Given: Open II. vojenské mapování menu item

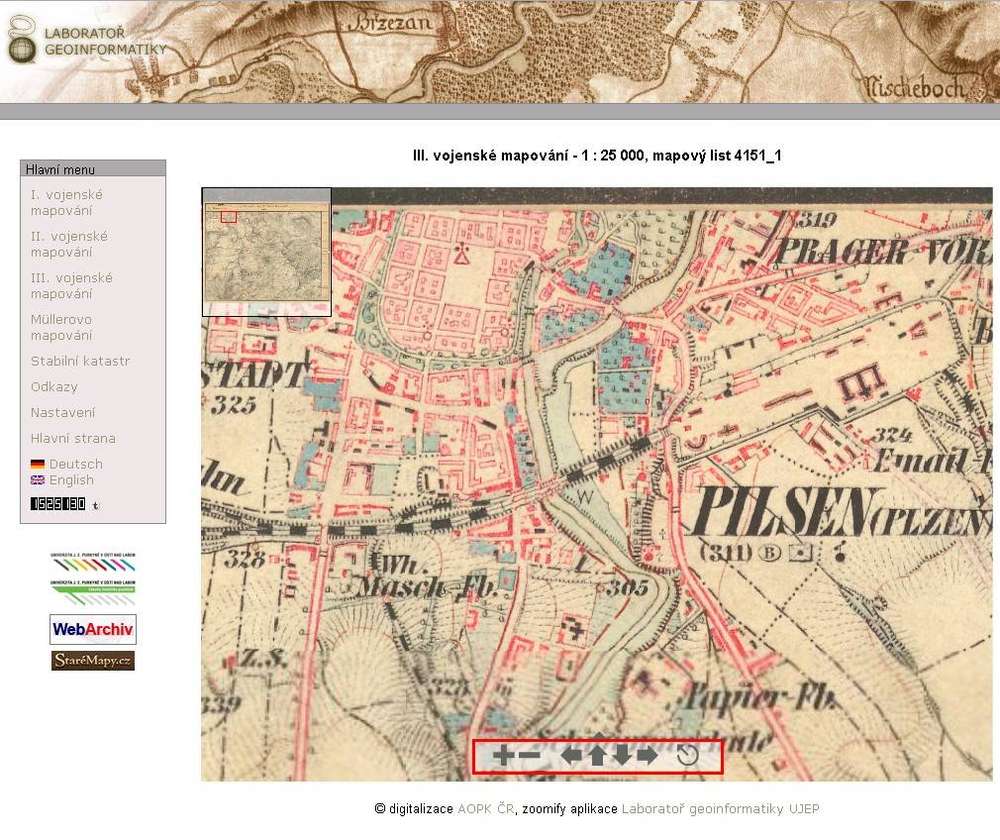Looking at the screenshot, I should point(68,244).
